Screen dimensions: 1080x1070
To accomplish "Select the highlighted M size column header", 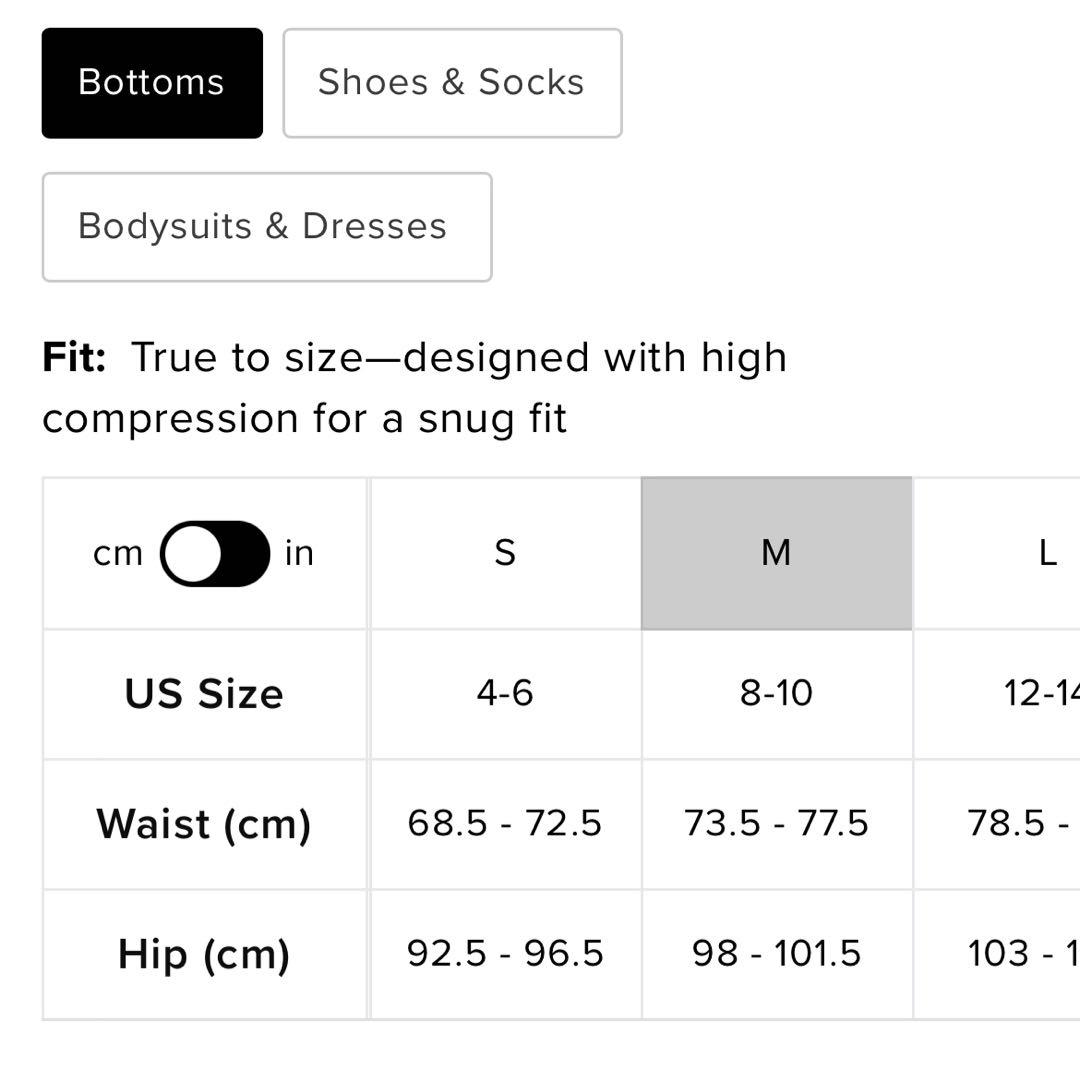I will (x=776, y=553).
